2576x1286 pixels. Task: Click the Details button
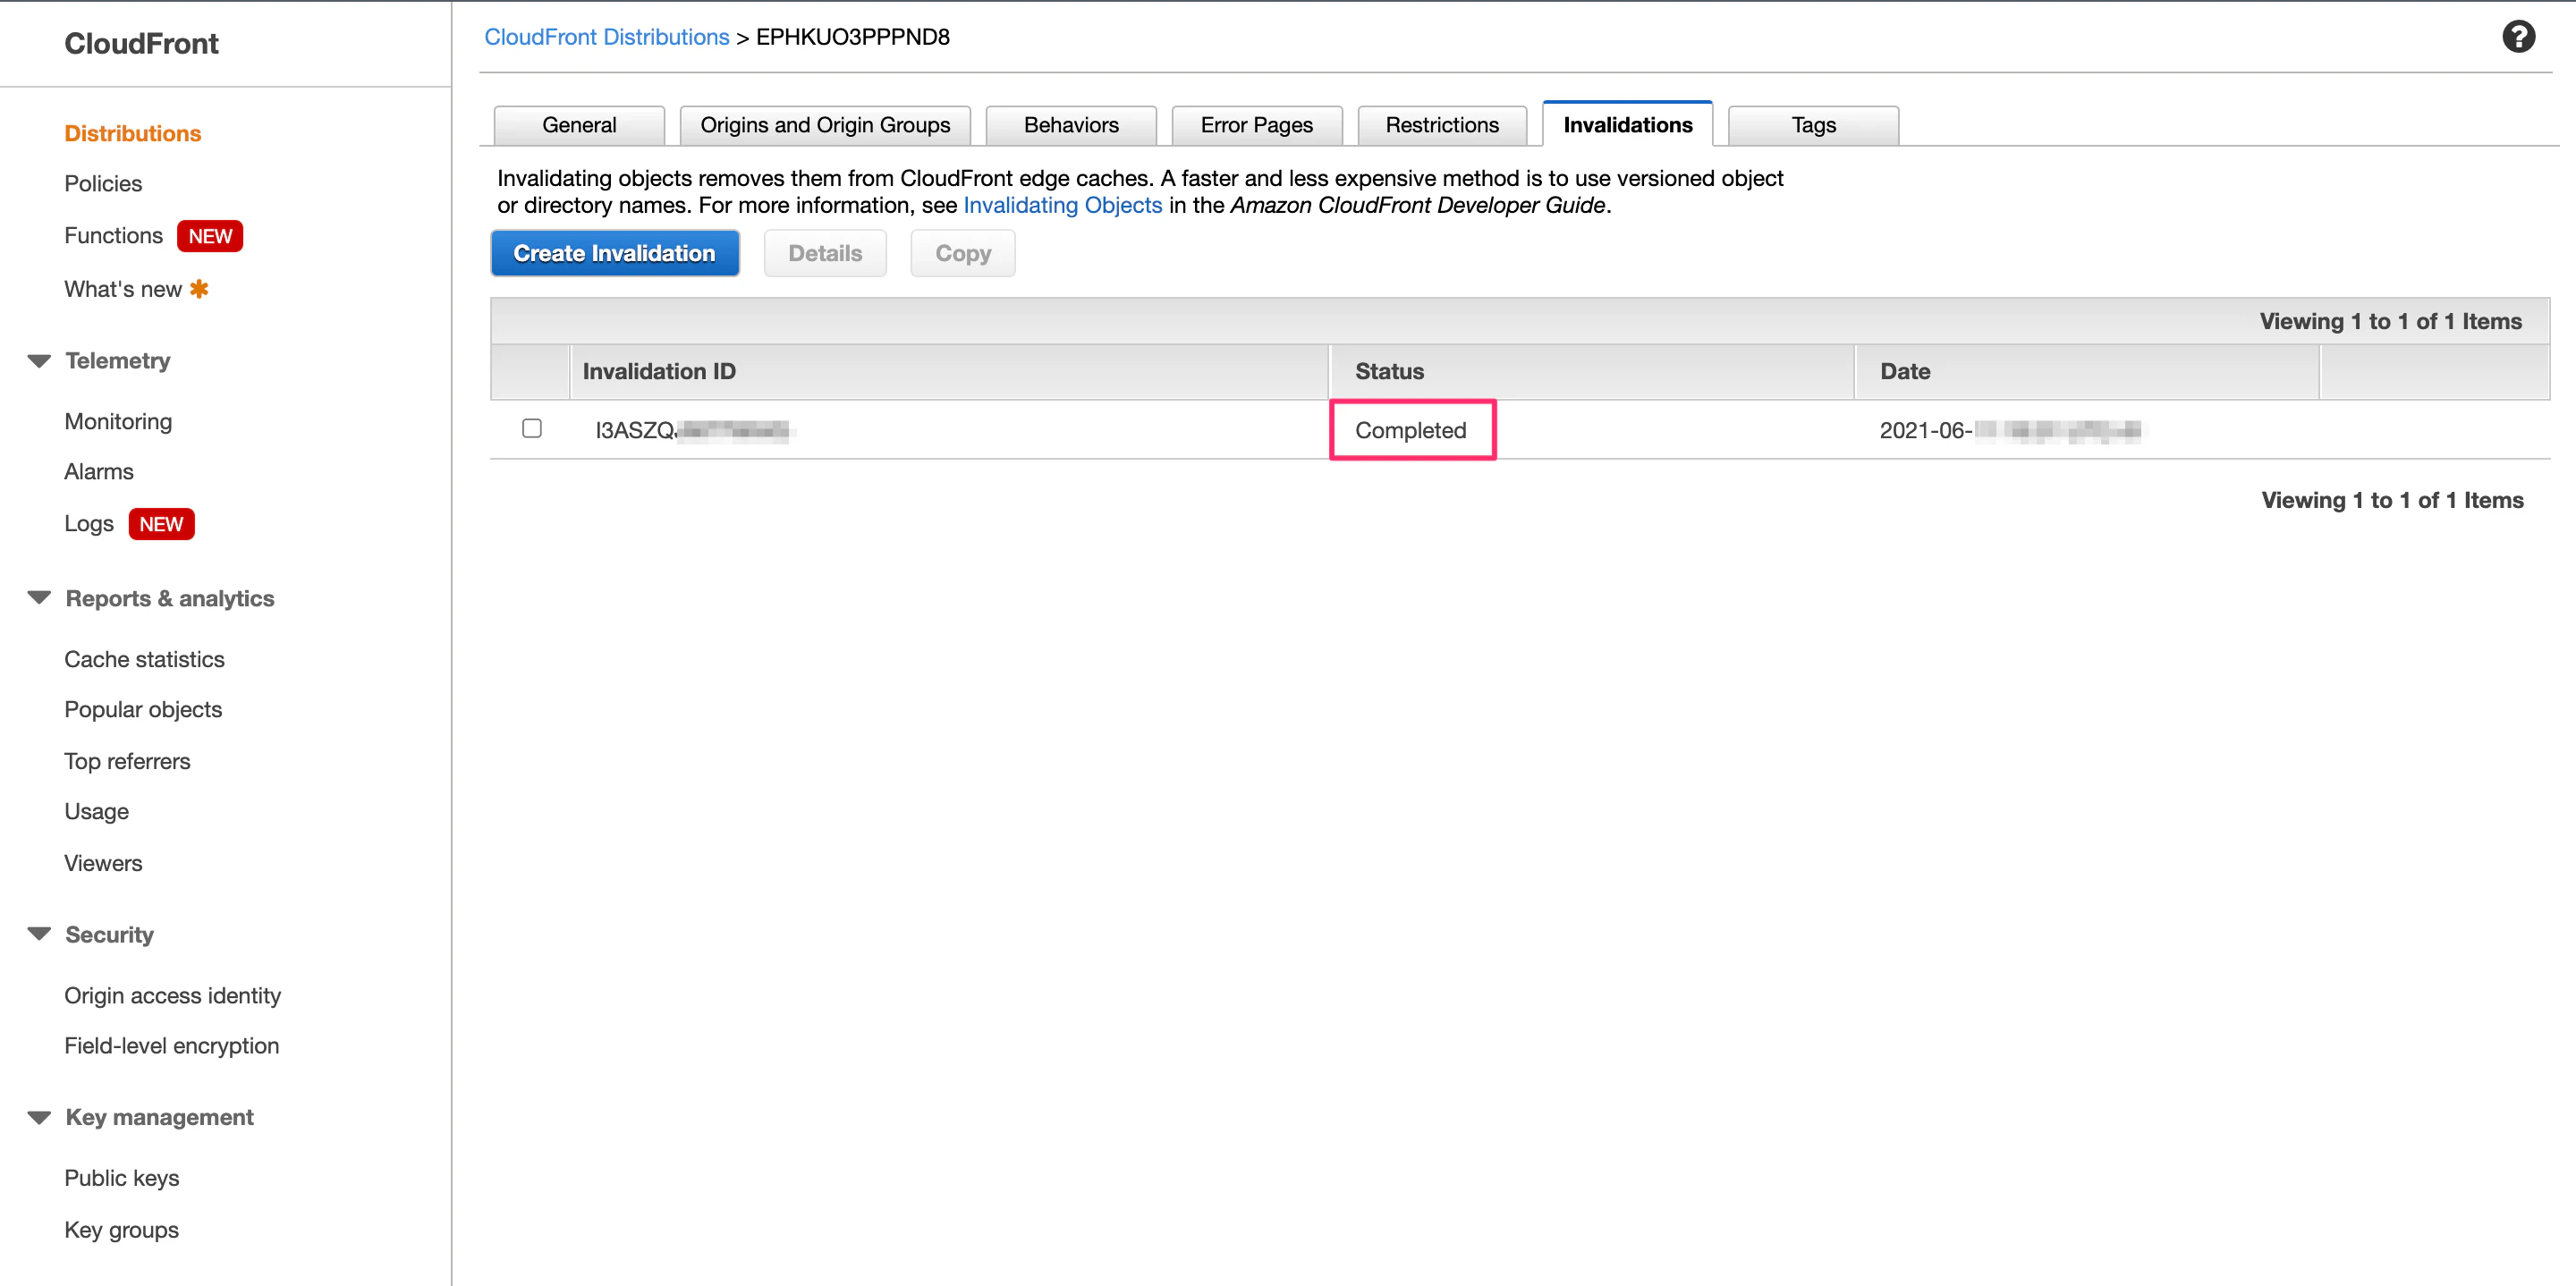(x=825, y=253)
